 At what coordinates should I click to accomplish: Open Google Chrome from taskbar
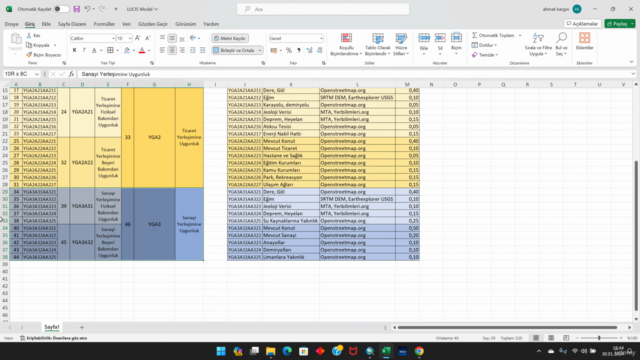click(419, 351)
